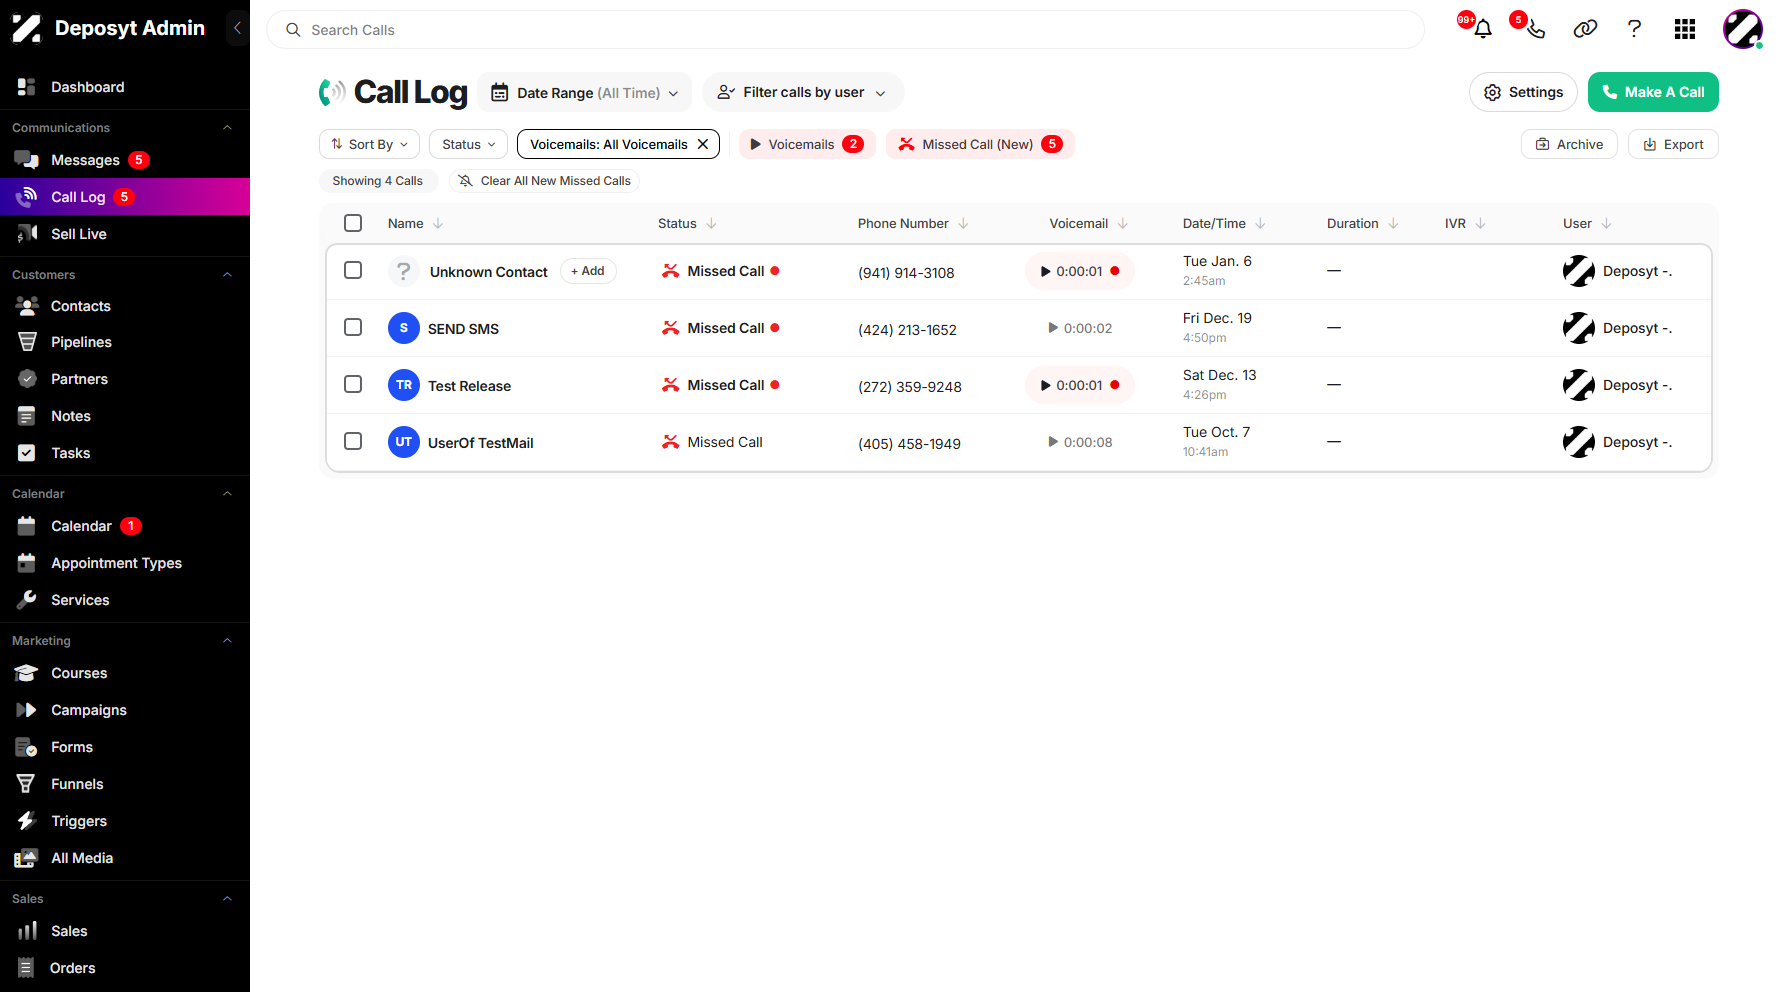Click Clear All New Missed Calls
The image size is (1787, 992).
[x=544, y=181]
